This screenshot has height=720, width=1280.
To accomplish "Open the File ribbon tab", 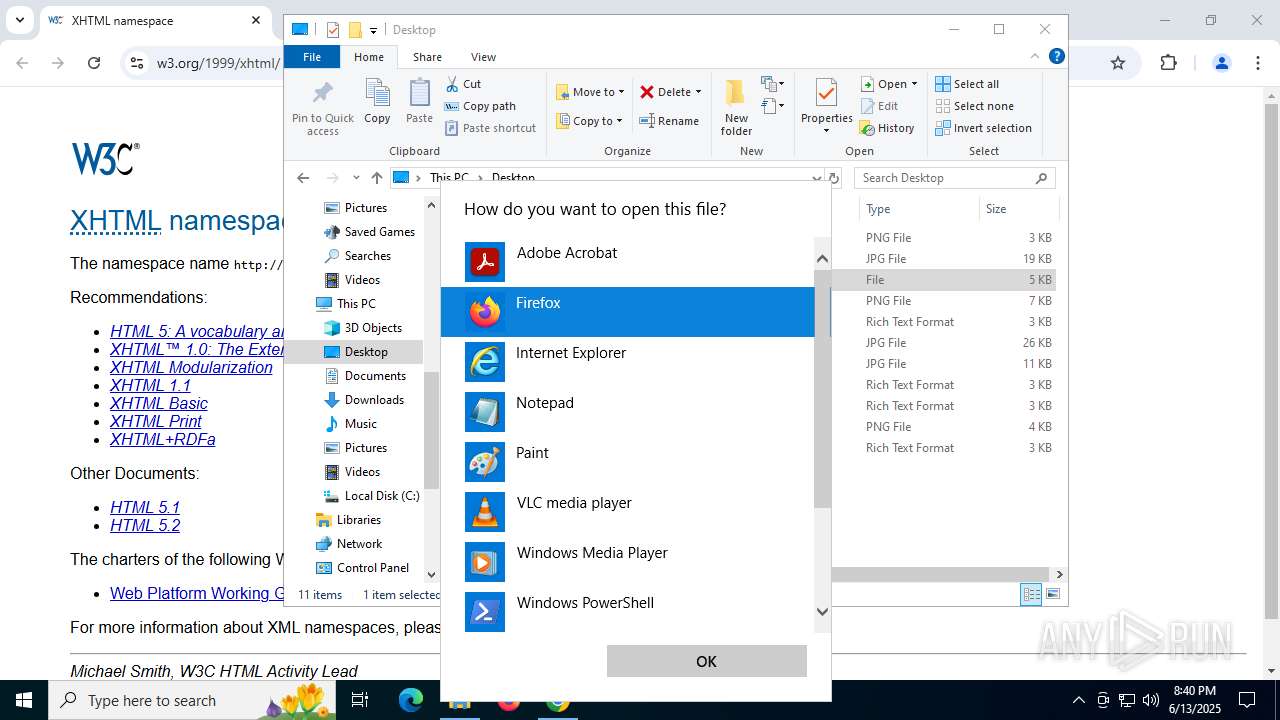I will coord(312,57).
